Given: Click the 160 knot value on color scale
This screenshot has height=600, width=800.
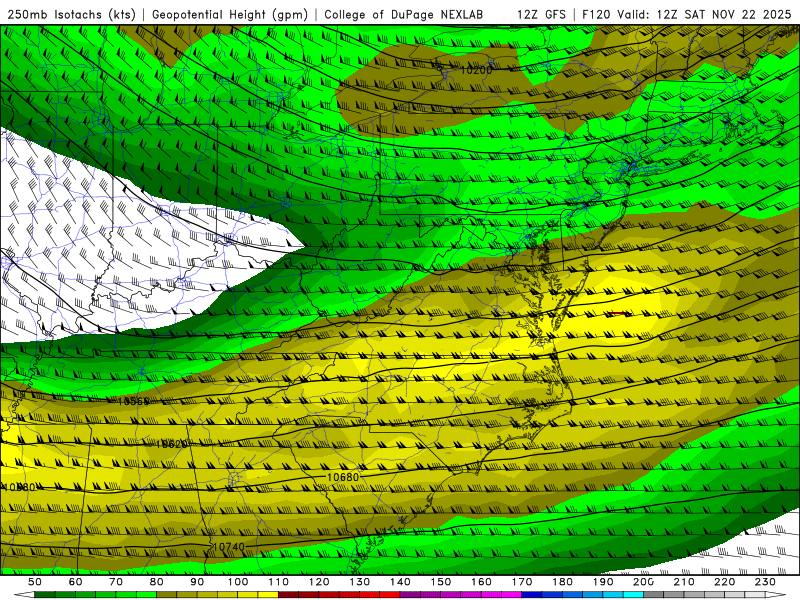Looking at the screenshot, I should pos(482,582).
